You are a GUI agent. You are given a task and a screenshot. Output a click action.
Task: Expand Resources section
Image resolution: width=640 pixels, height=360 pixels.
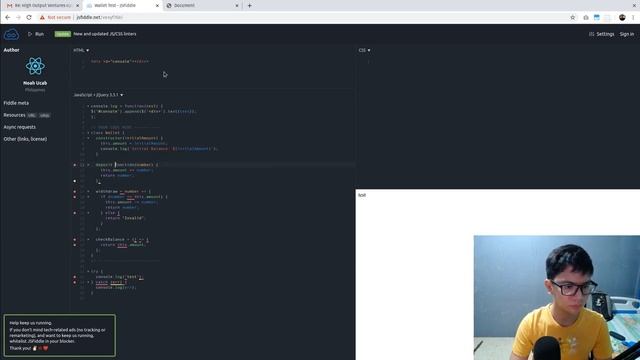[14, 115]
